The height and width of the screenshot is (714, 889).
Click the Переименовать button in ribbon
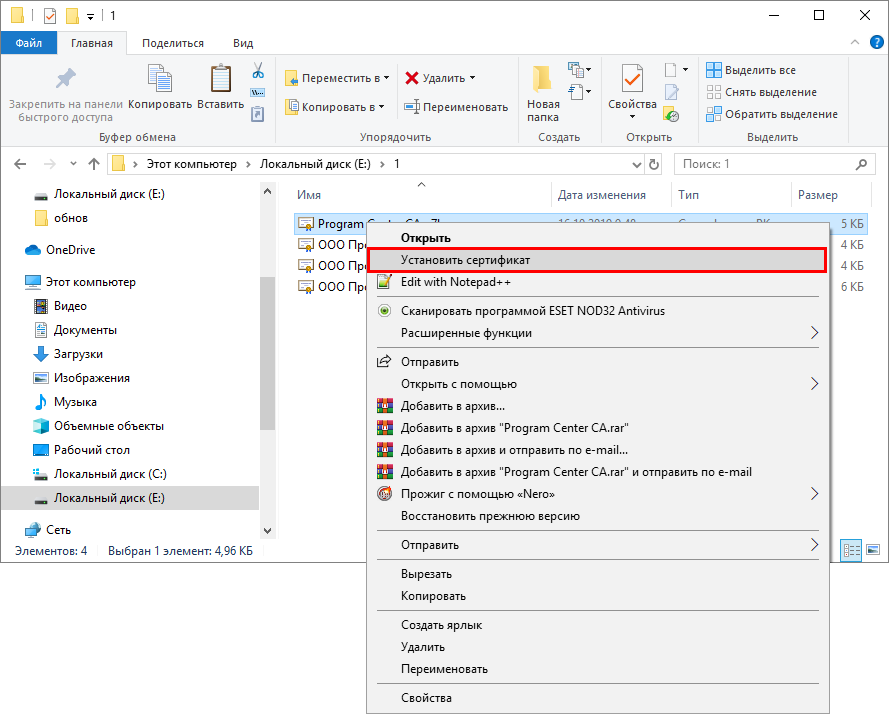[456, 107]
